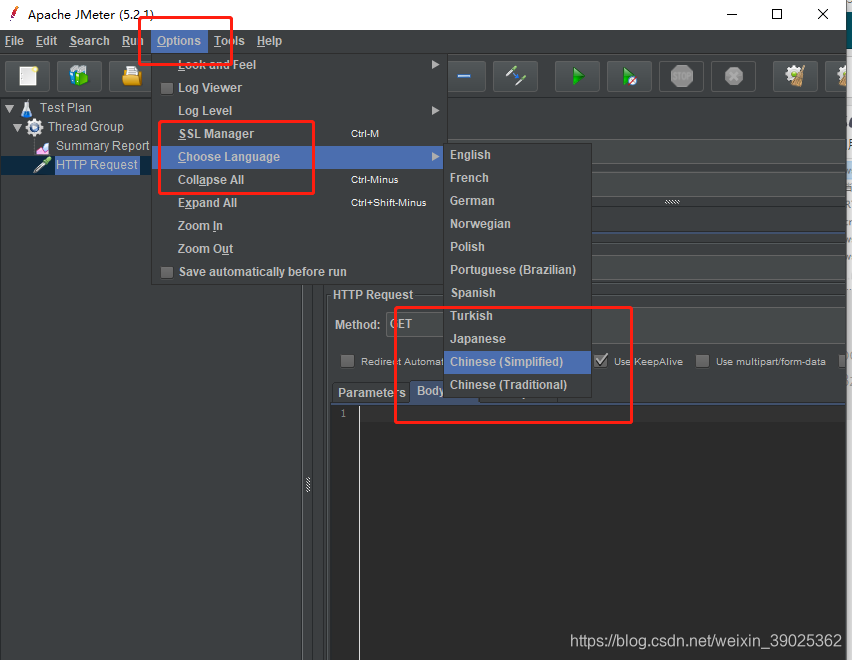The image size is (852, 660).
Task: Start the test with green arrow
Action: coord(577,76)
